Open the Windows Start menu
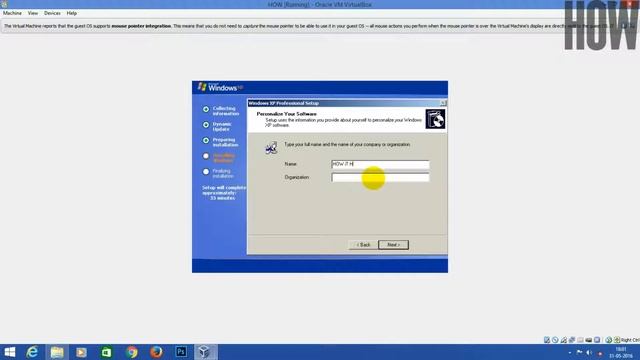The image size is (640, 360). pyautogui.click(x=9, y=352)
